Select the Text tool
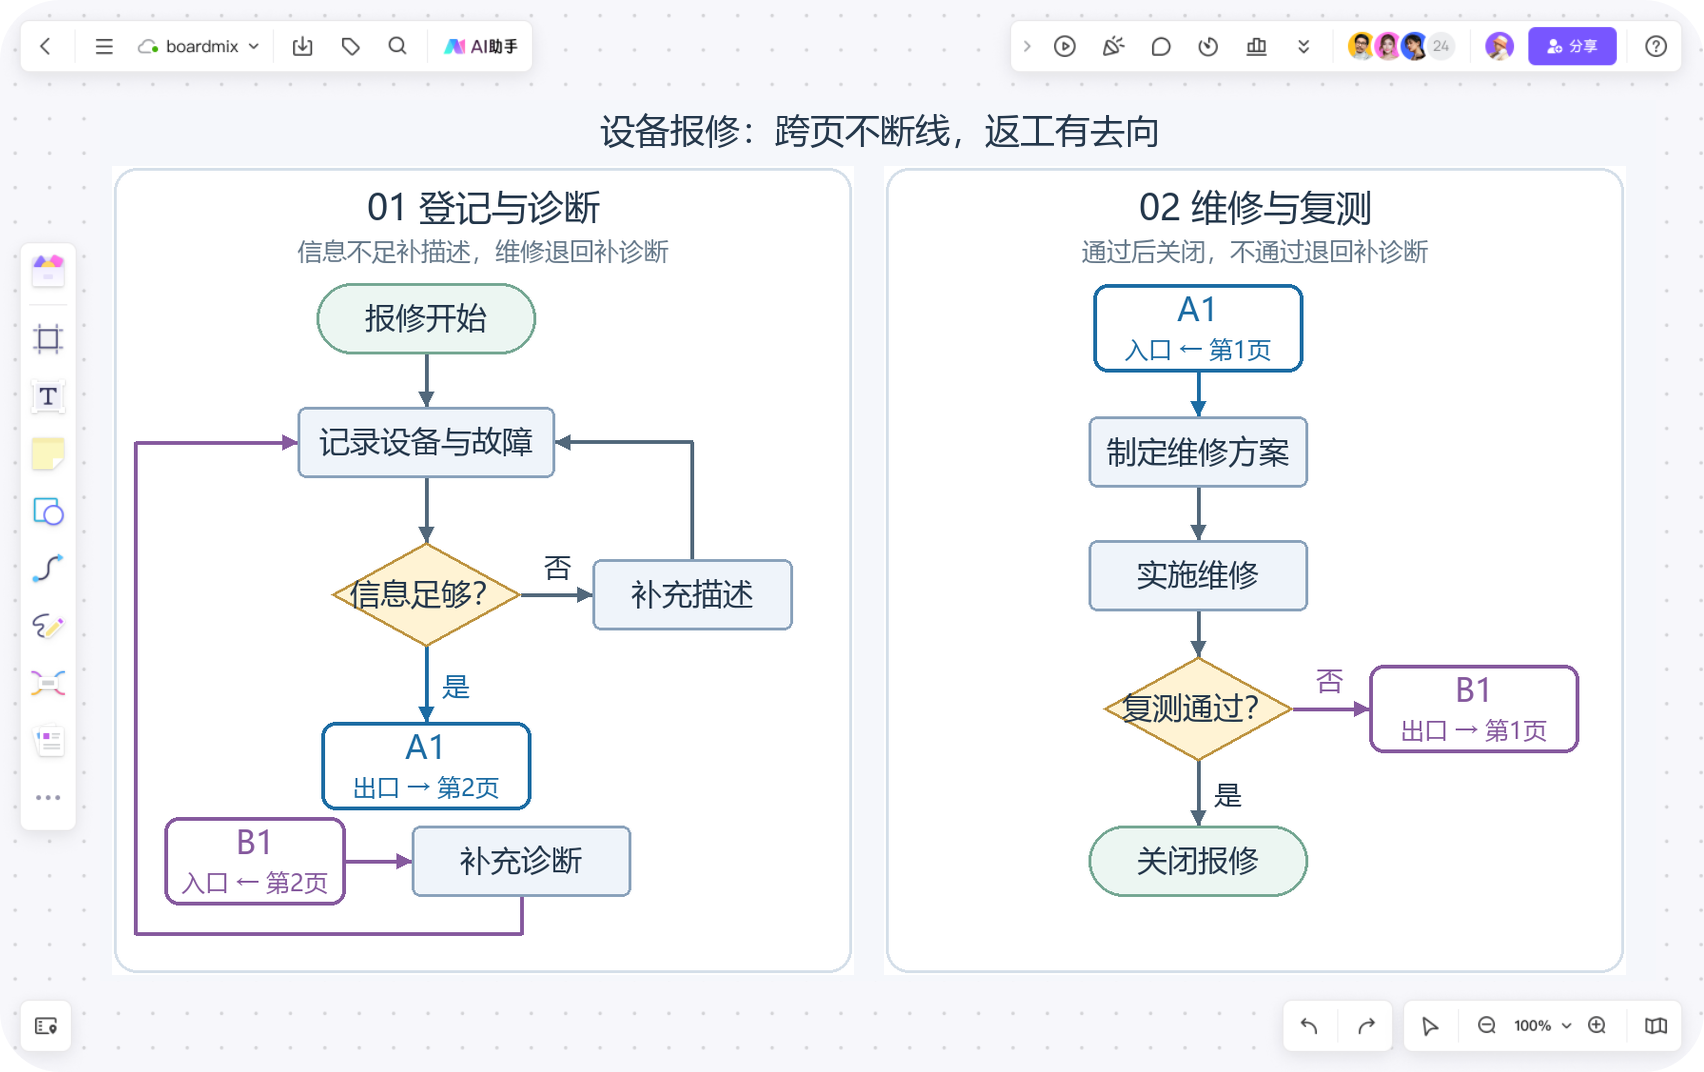Image resolution: width=1704 pixels, height=1072 pixels. [48, 397]
